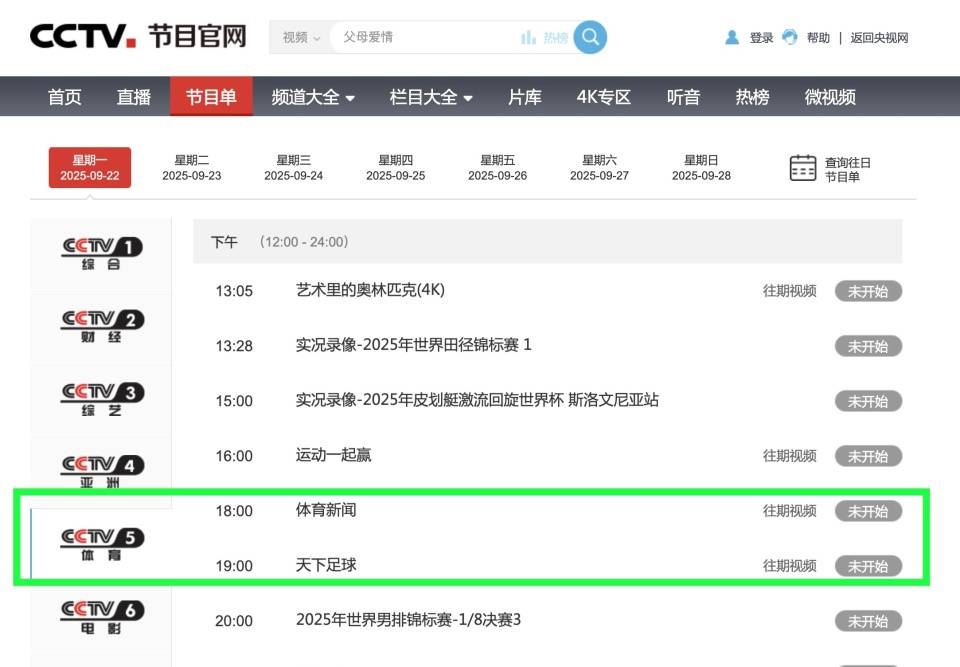Select the CCTV-2 财经 channel logo

[x=102, y=326]
